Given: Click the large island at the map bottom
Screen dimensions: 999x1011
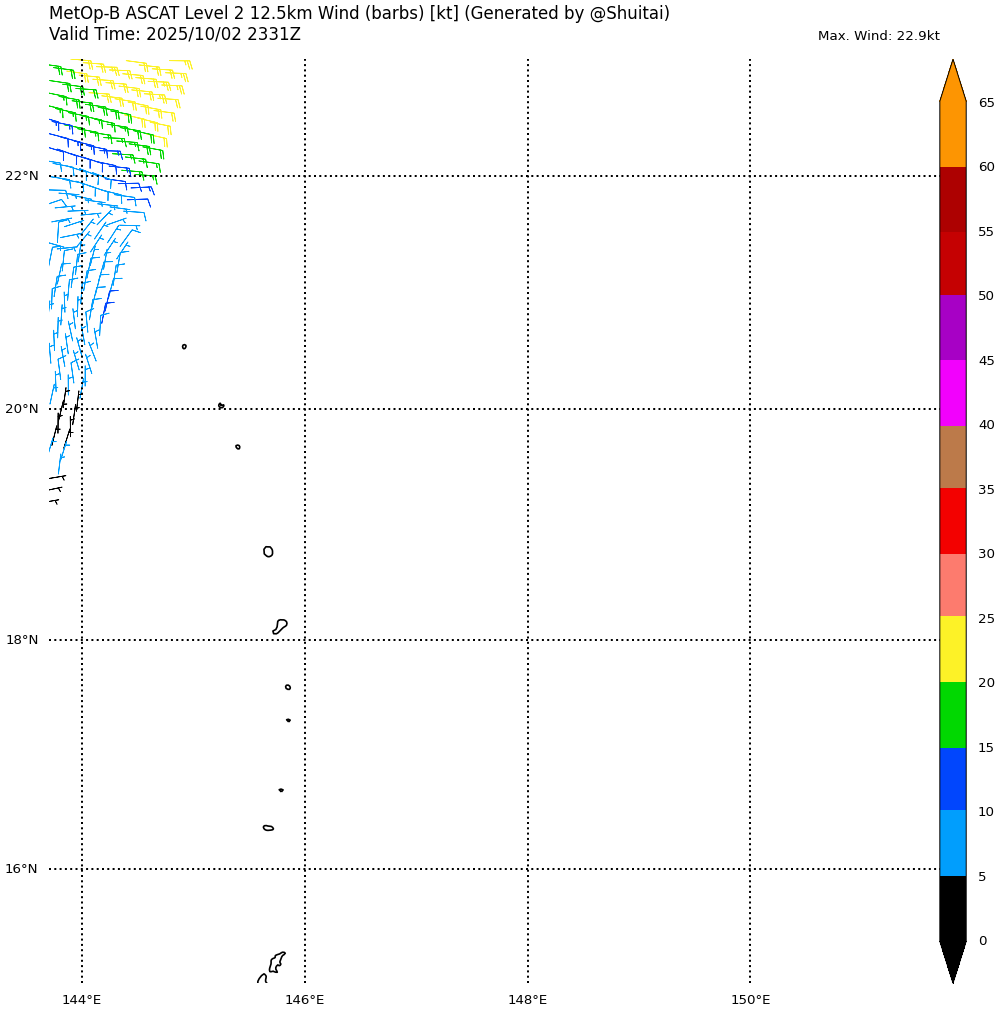Looking at the screenshot, I should tap(276, 962).
